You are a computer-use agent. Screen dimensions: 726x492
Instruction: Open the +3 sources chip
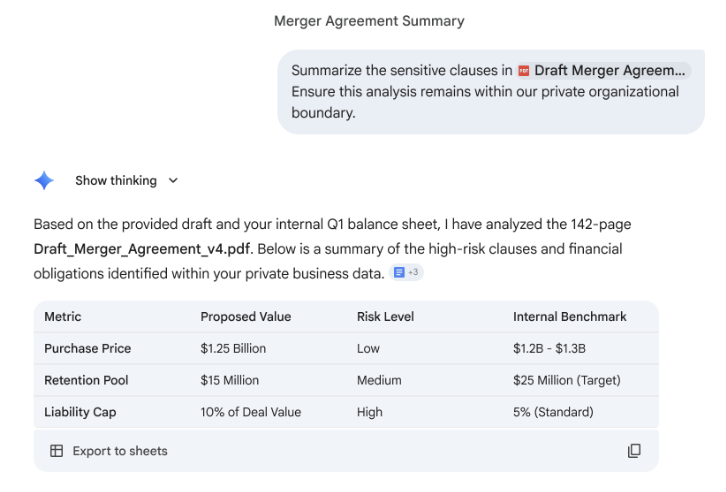(x=407, y=273)
